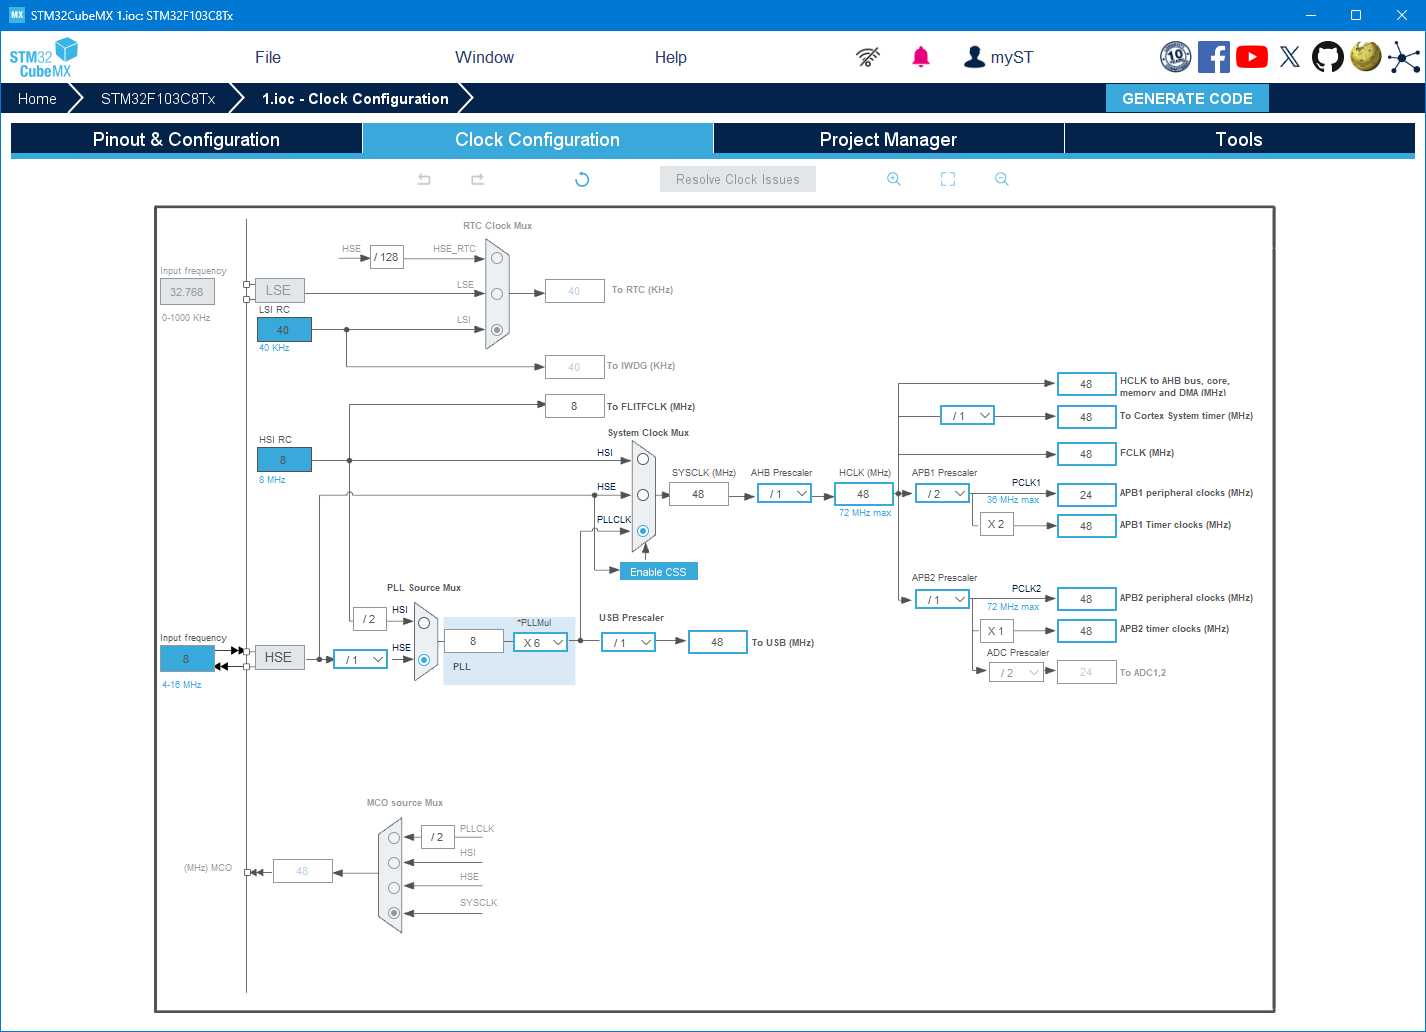The image size is (1426, 1032).
Task: Edit the HCLK (MHz) value field
Action: tap(863, 494)
